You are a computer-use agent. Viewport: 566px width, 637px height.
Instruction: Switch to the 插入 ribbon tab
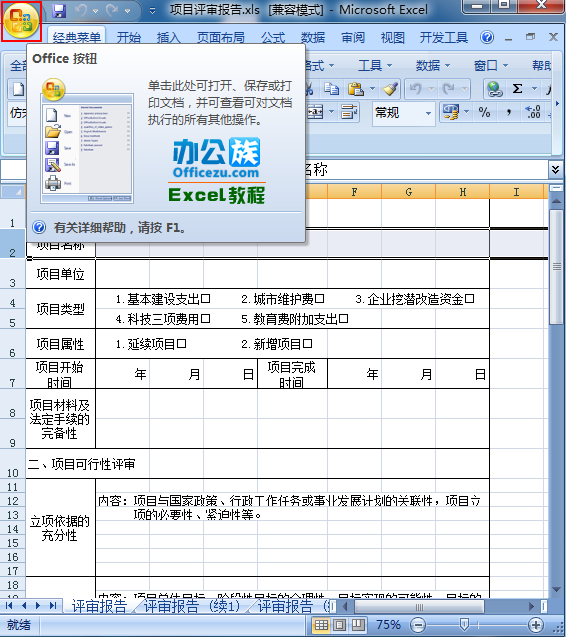[x=169, y=37]
